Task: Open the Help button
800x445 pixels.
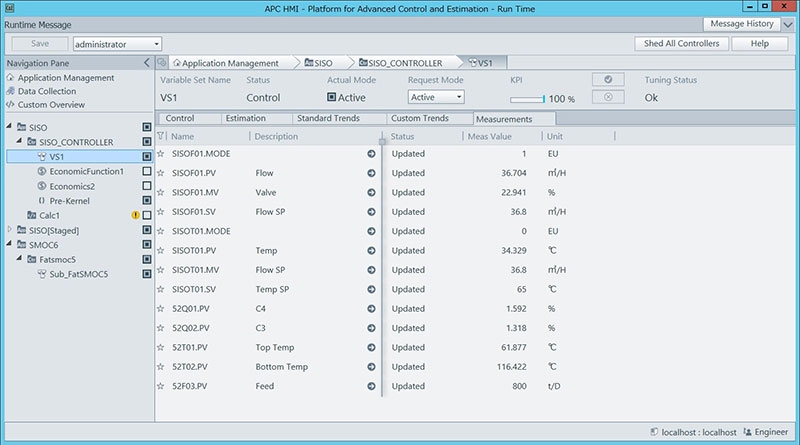Action: click(x=759, y=43)
